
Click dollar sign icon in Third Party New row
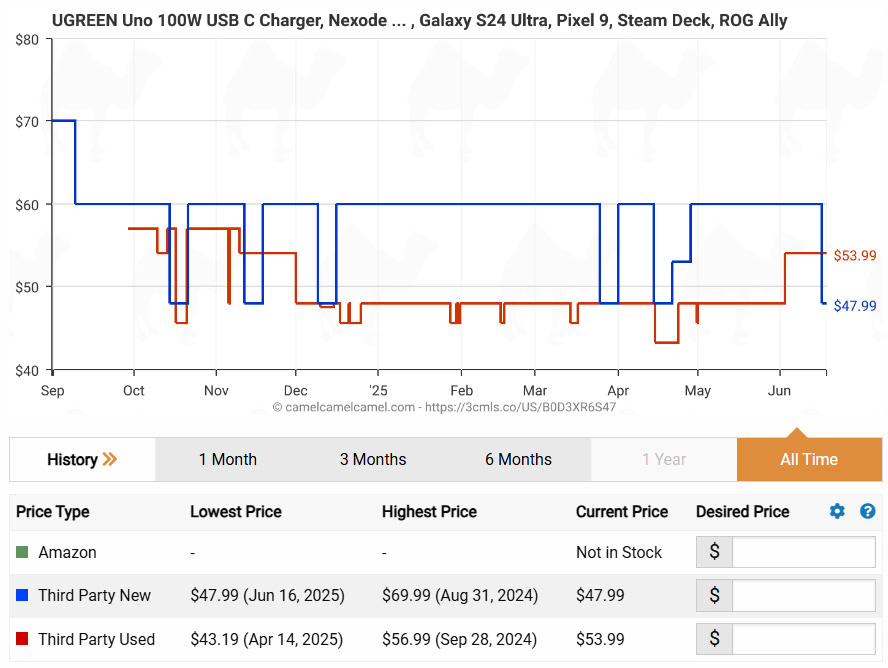tap(714, 595)
